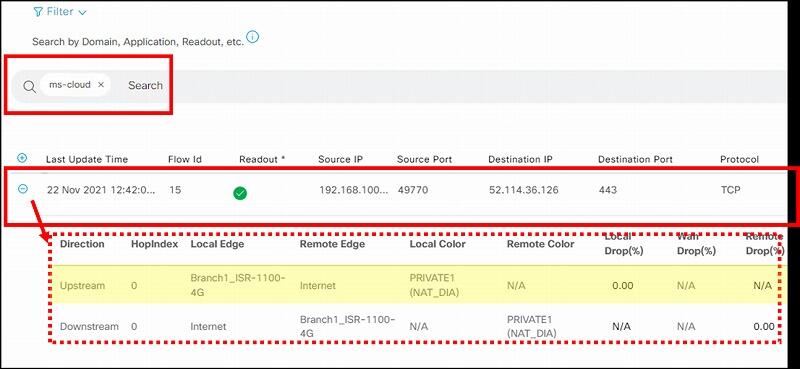Screen dimensions: 800x369
Task: Expand all rows with plus icon
Action: tap(22, 158)
